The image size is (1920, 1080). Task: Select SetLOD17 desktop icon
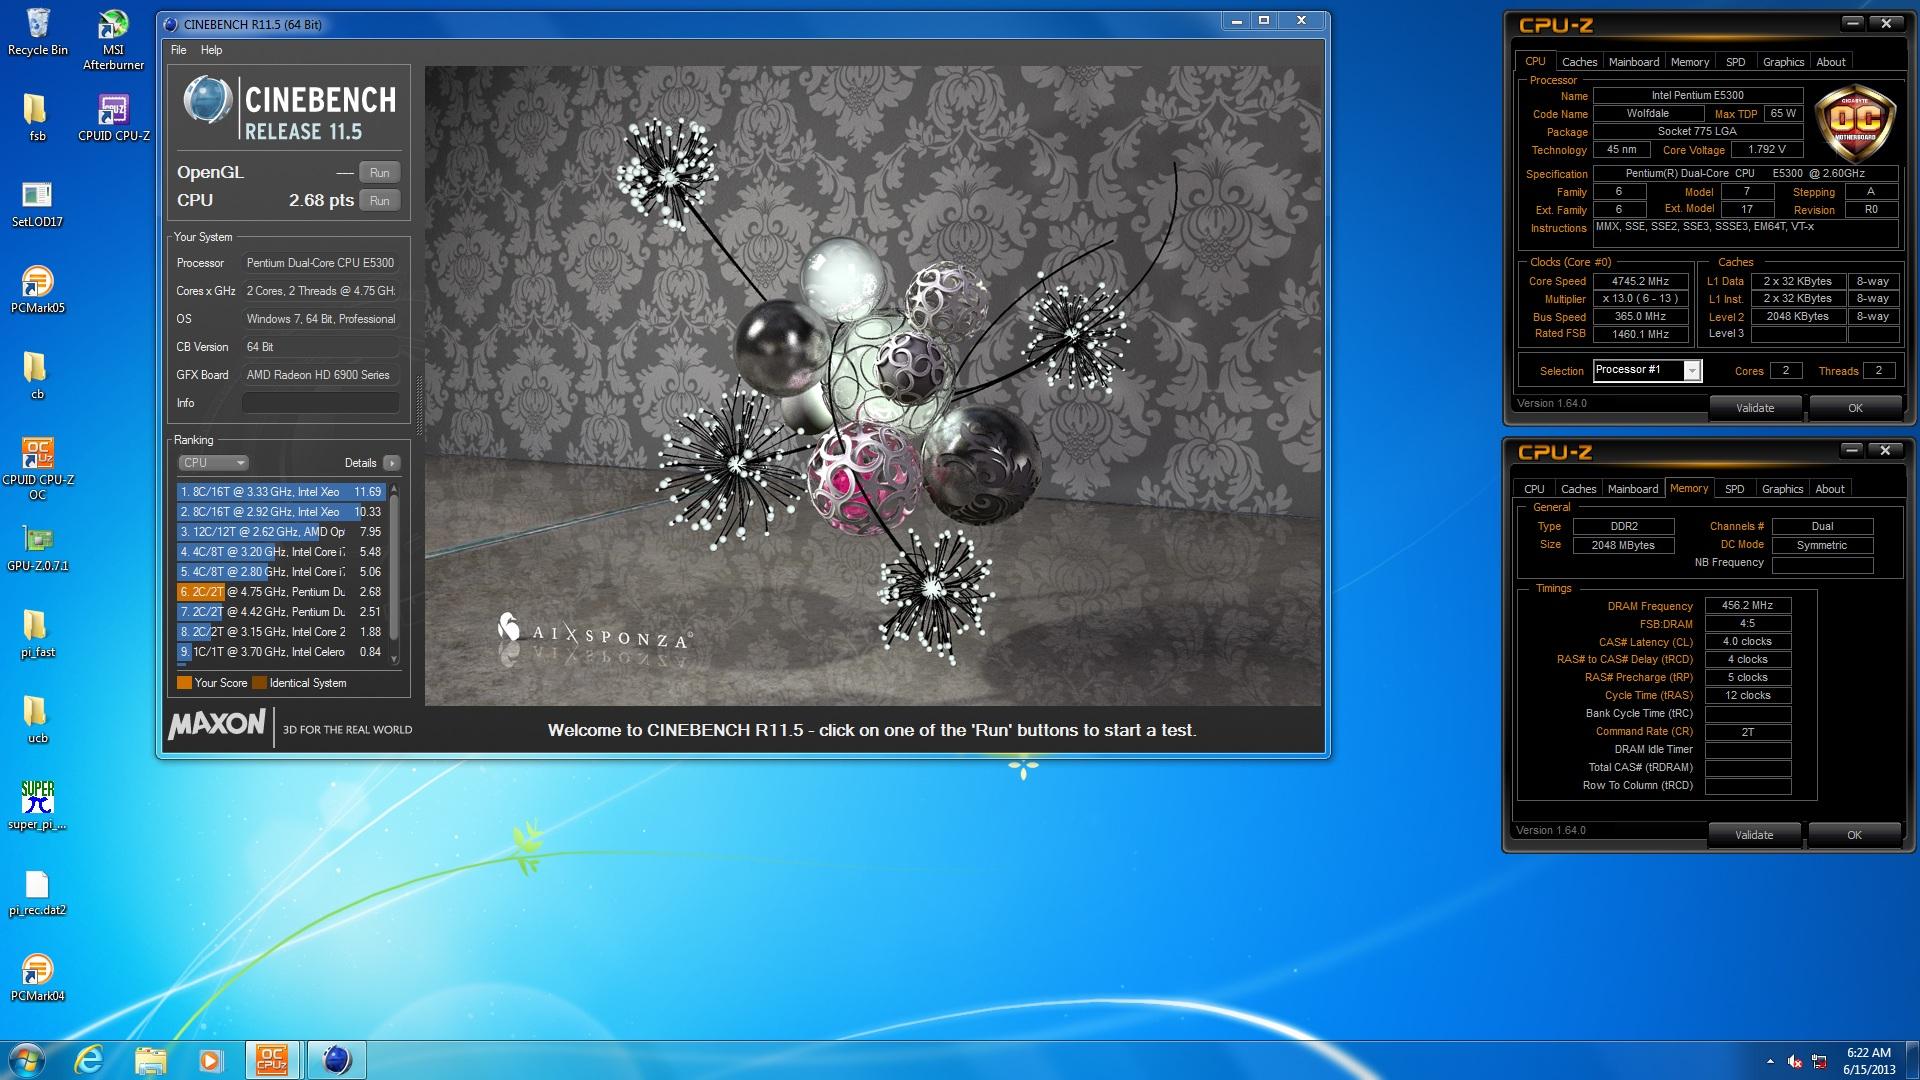coord(37,204)
